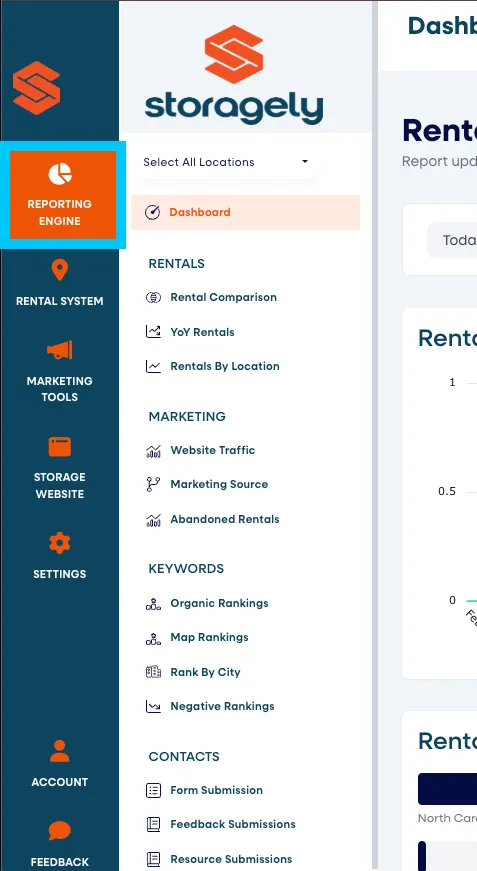The image size is (477, 871).
Task: View Marketing Source report
Action: pos(219,484)
